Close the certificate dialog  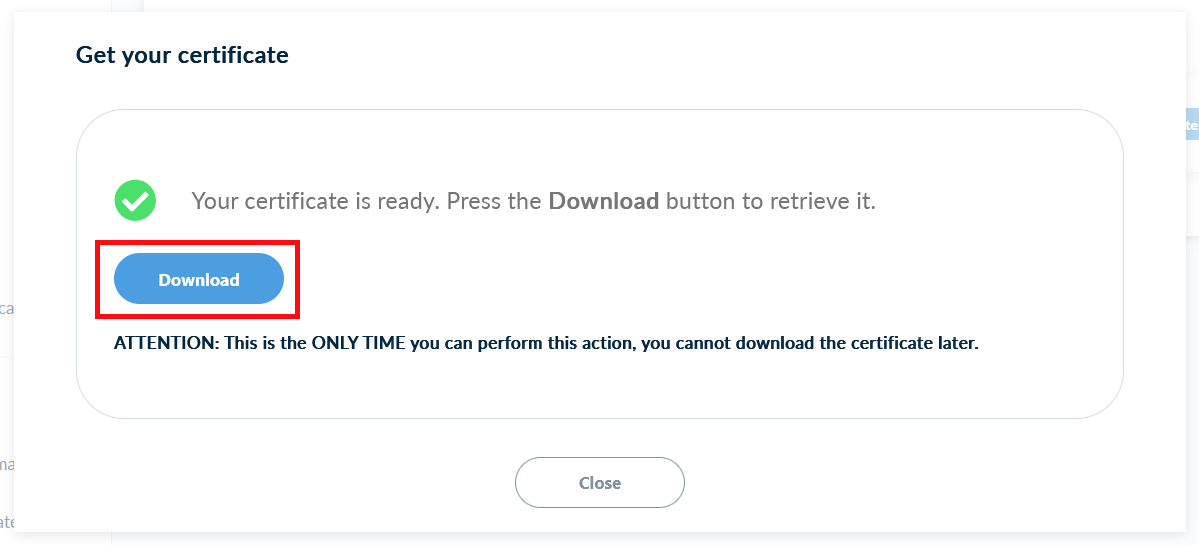[x=599, y=483]
